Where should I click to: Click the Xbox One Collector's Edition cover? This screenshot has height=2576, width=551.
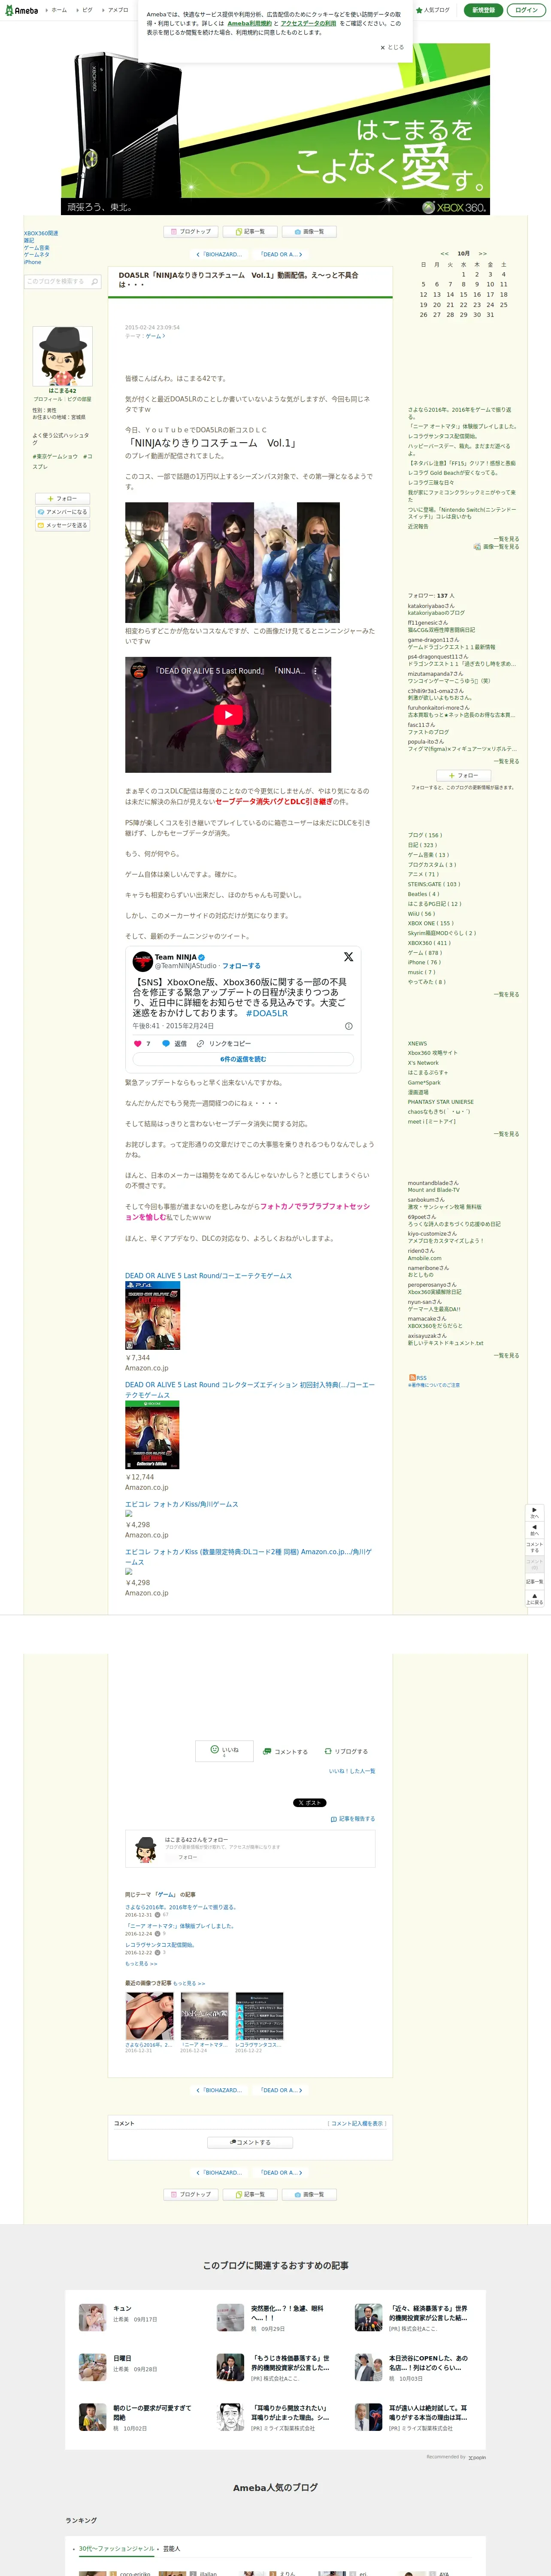152,1434
